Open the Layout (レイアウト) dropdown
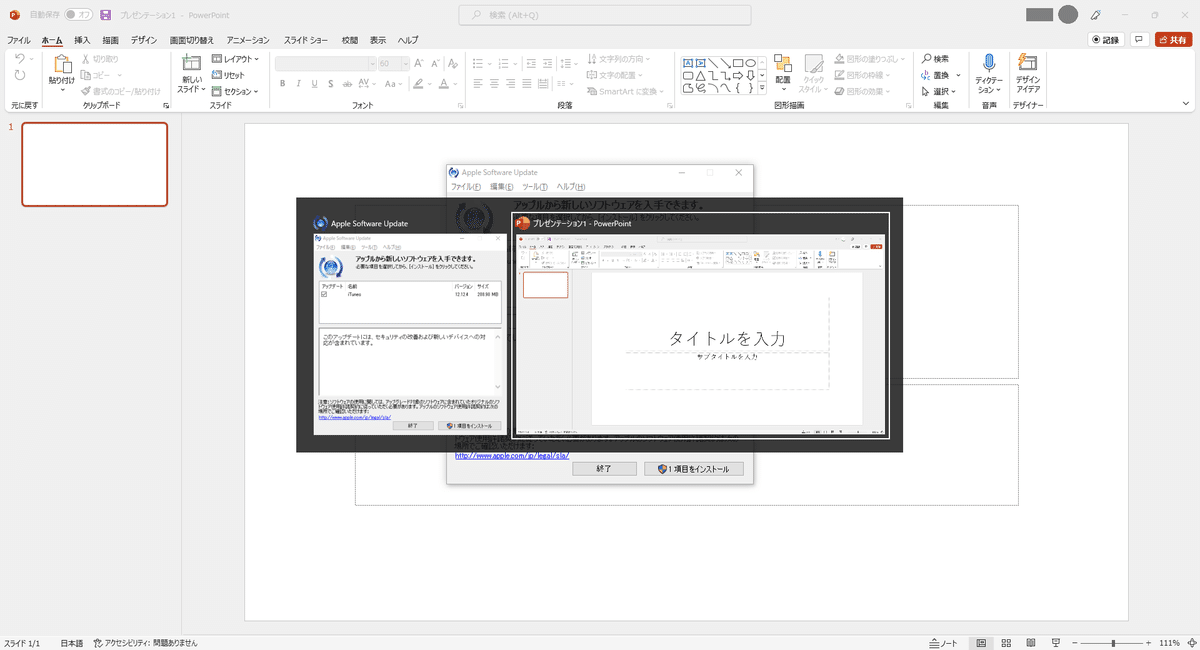Viewport: 1200px width, 650px height. click(236, 59)
